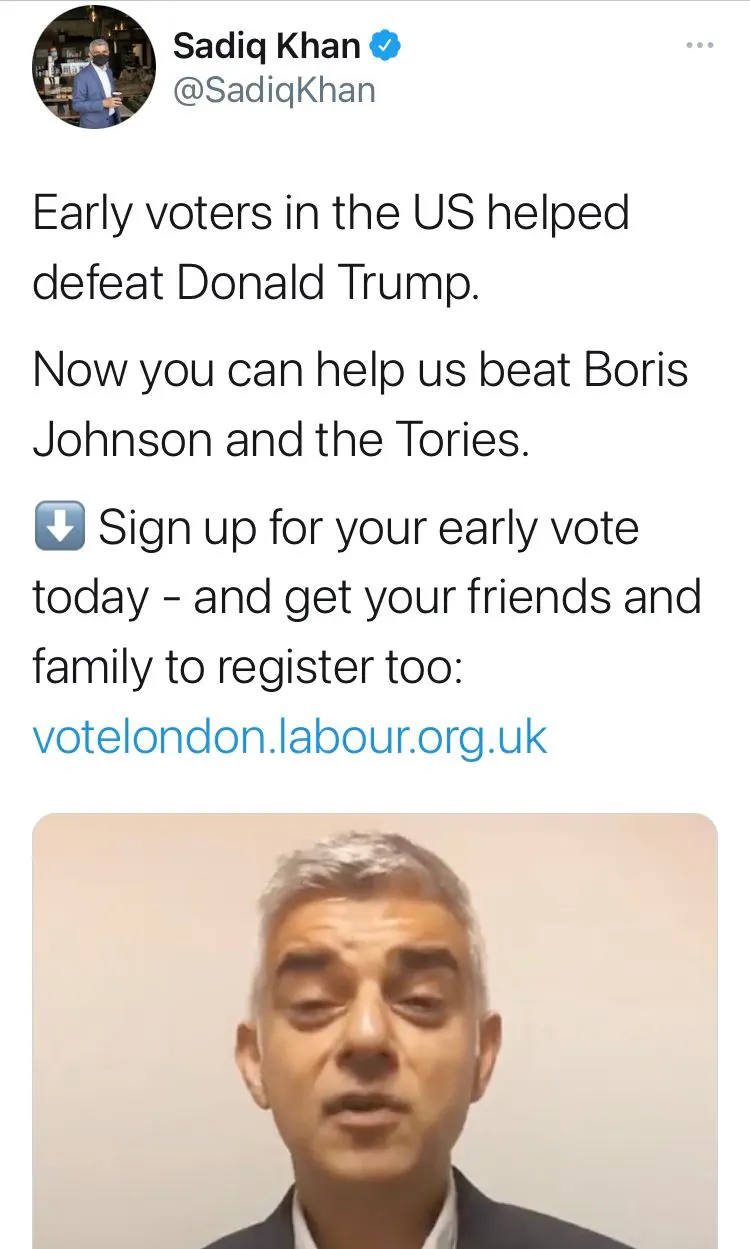
Task: Open the three-dot more options menu
Action: coord(700,45)
